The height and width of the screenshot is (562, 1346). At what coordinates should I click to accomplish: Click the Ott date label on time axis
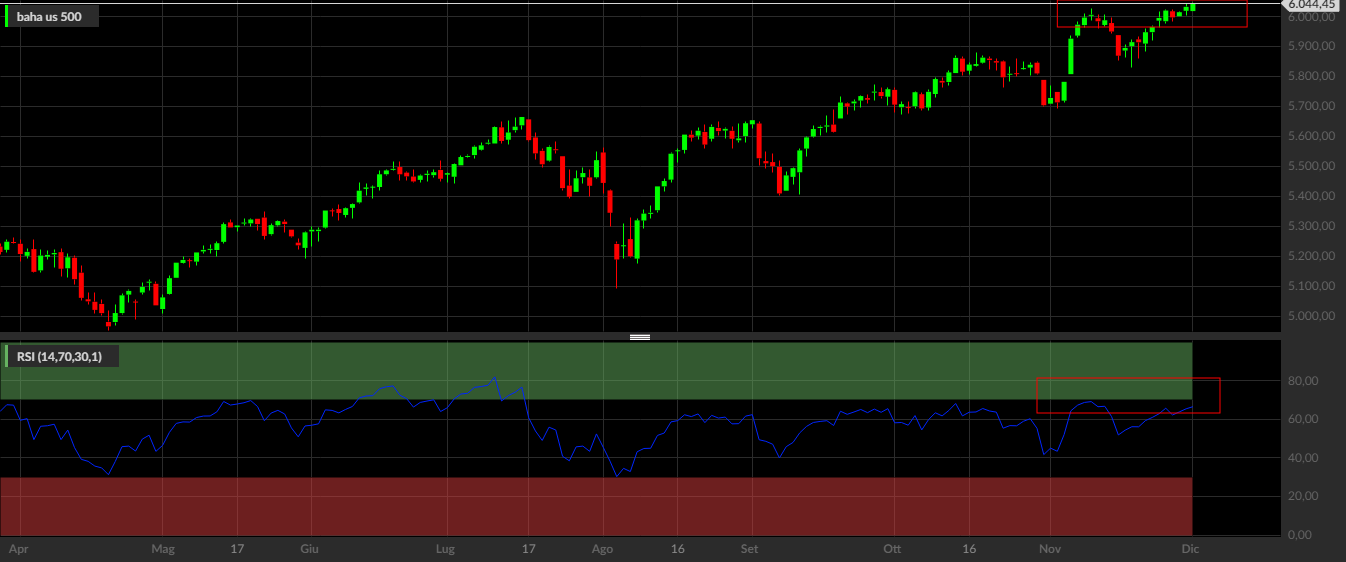click(x=893, y=549)
